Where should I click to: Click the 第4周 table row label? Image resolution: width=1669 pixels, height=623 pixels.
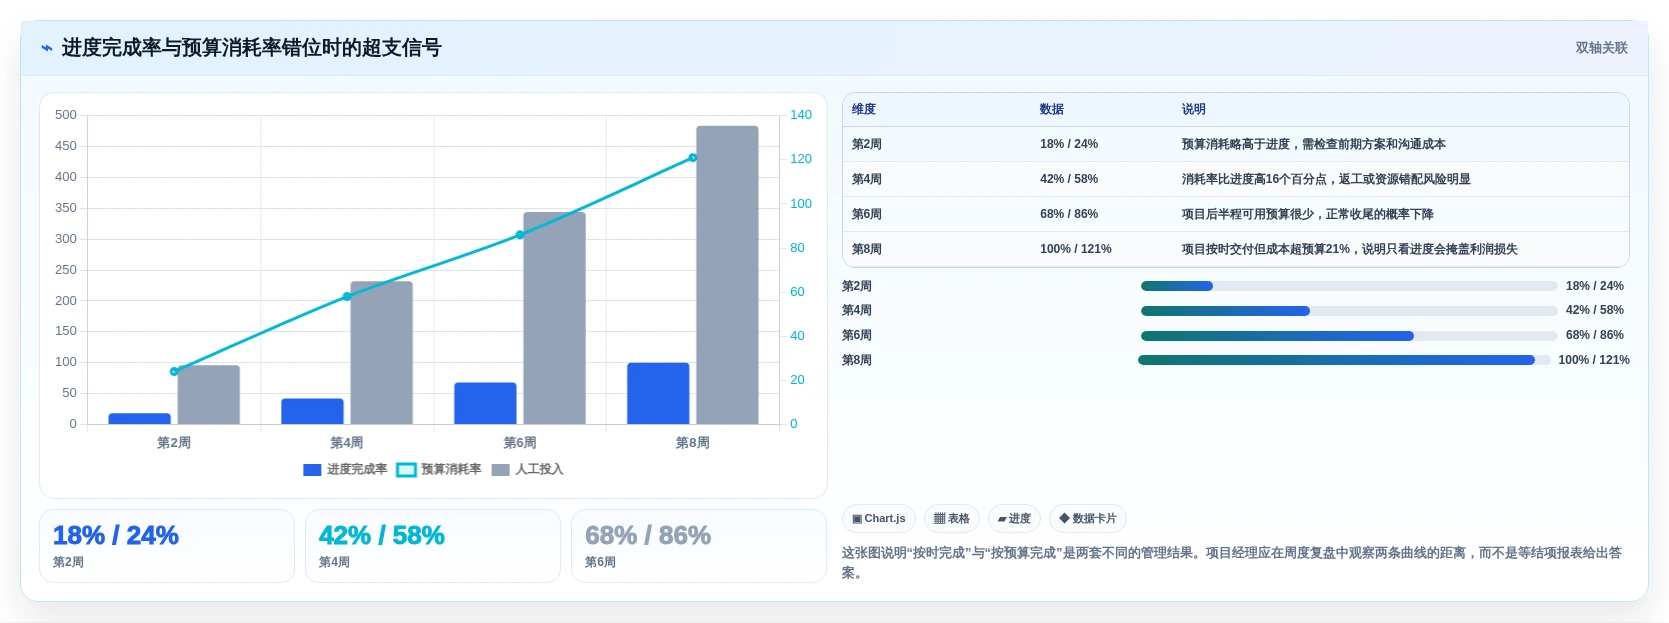[867, 179]
